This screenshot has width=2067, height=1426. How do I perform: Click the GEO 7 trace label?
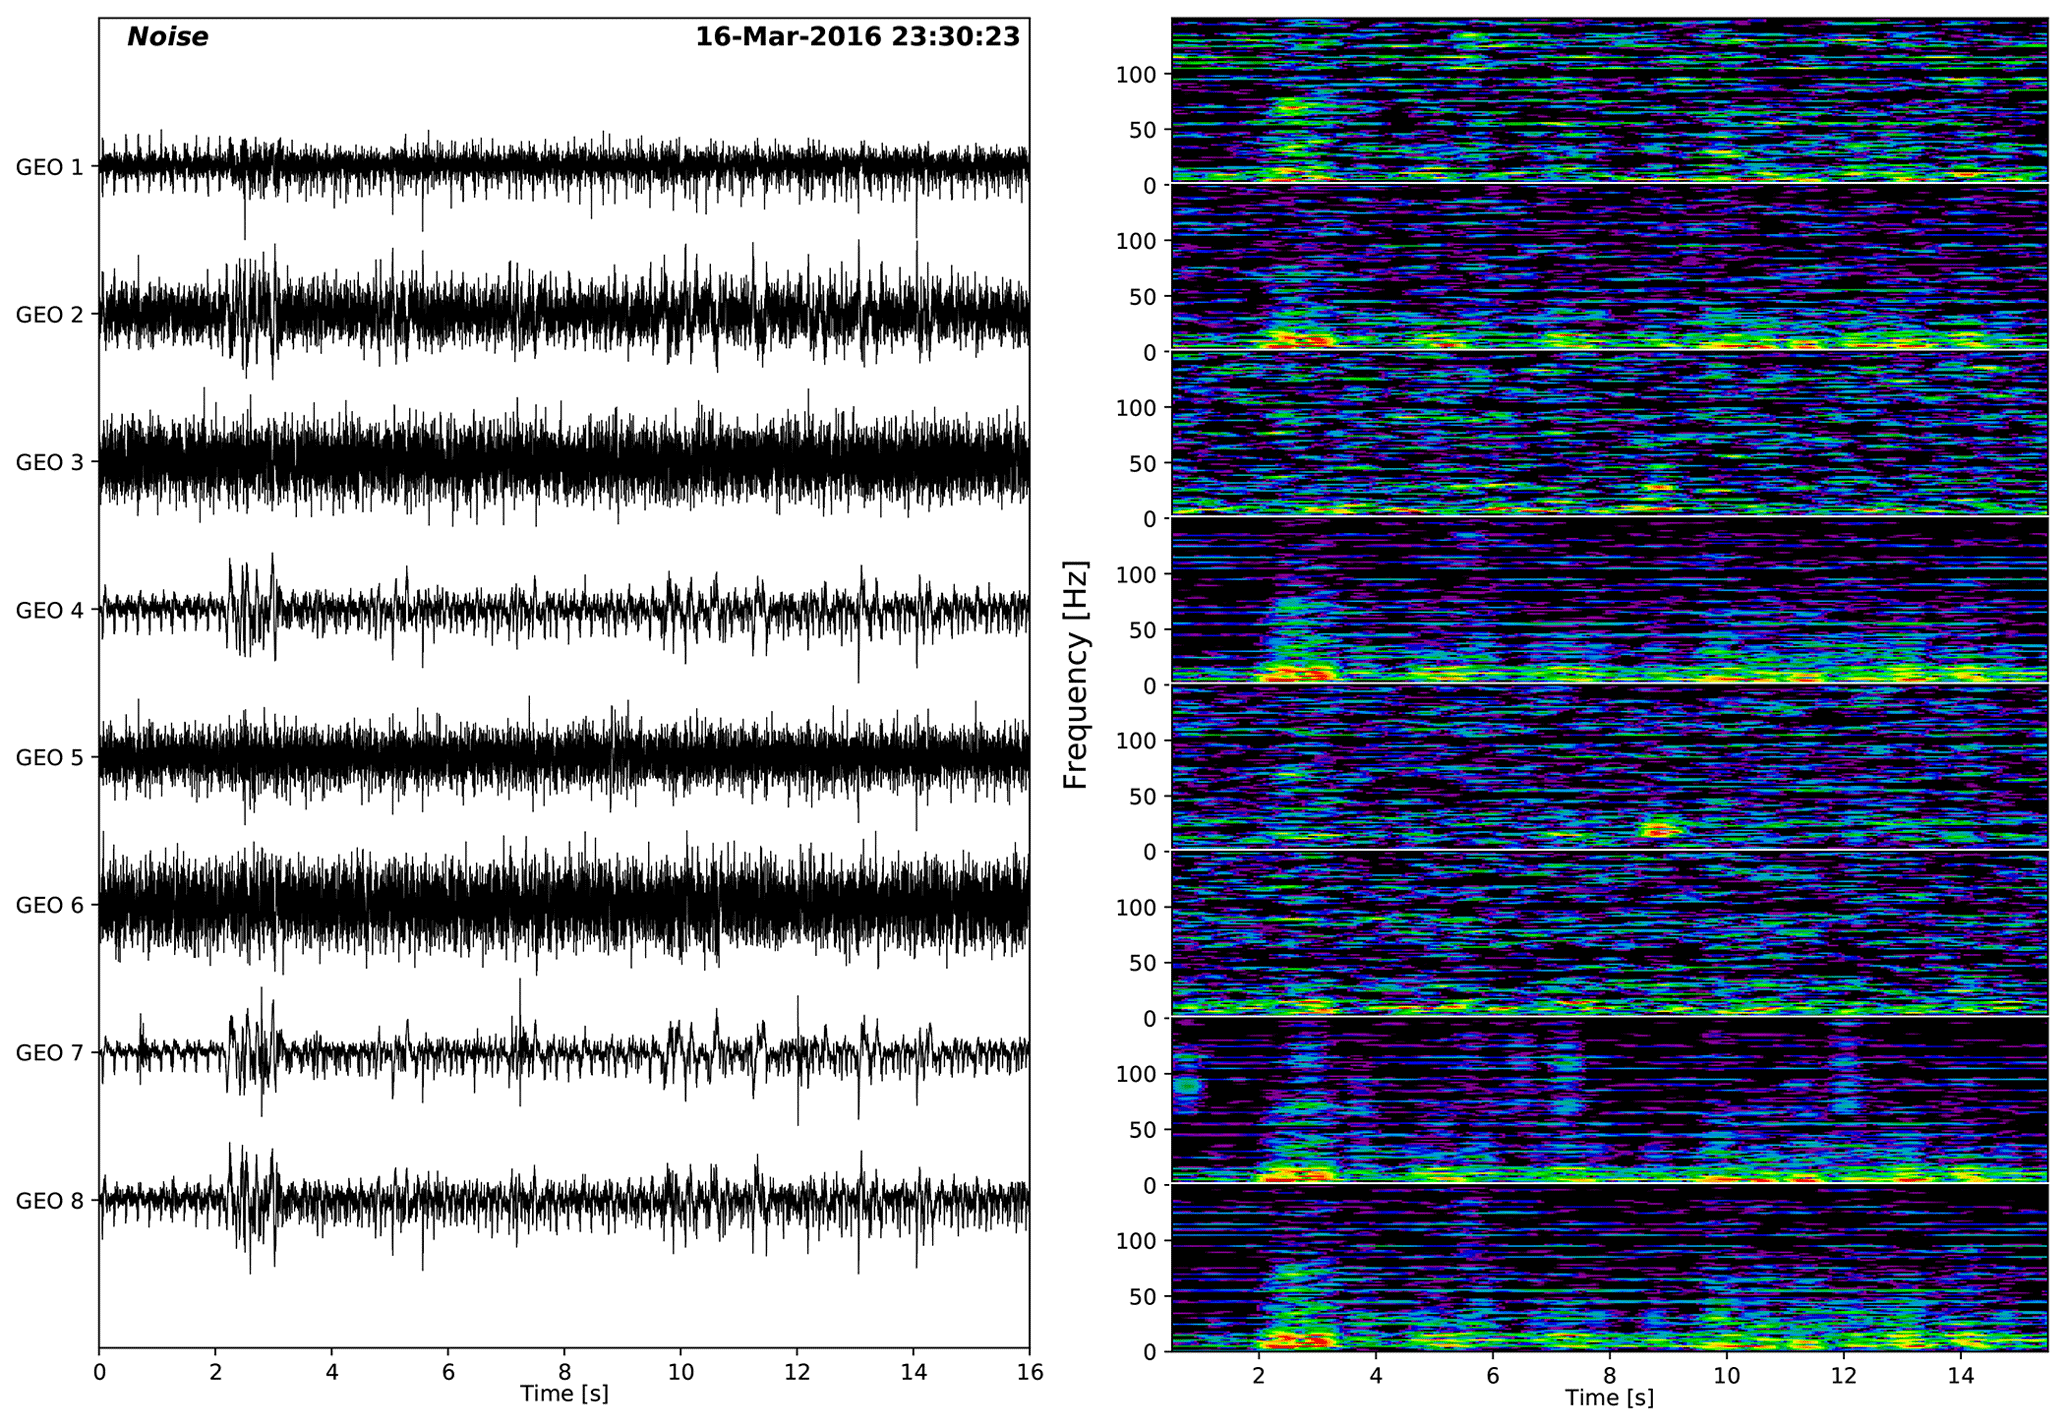click(50, 1053)
